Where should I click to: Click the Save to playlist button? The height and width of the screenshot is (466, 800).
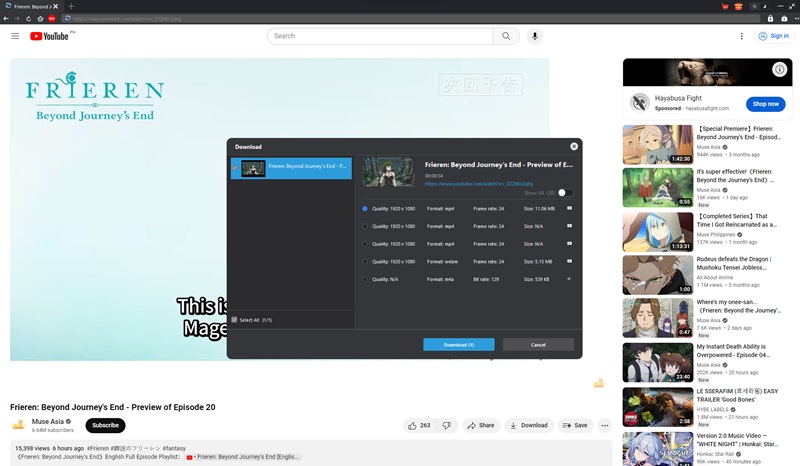(575, 425)
